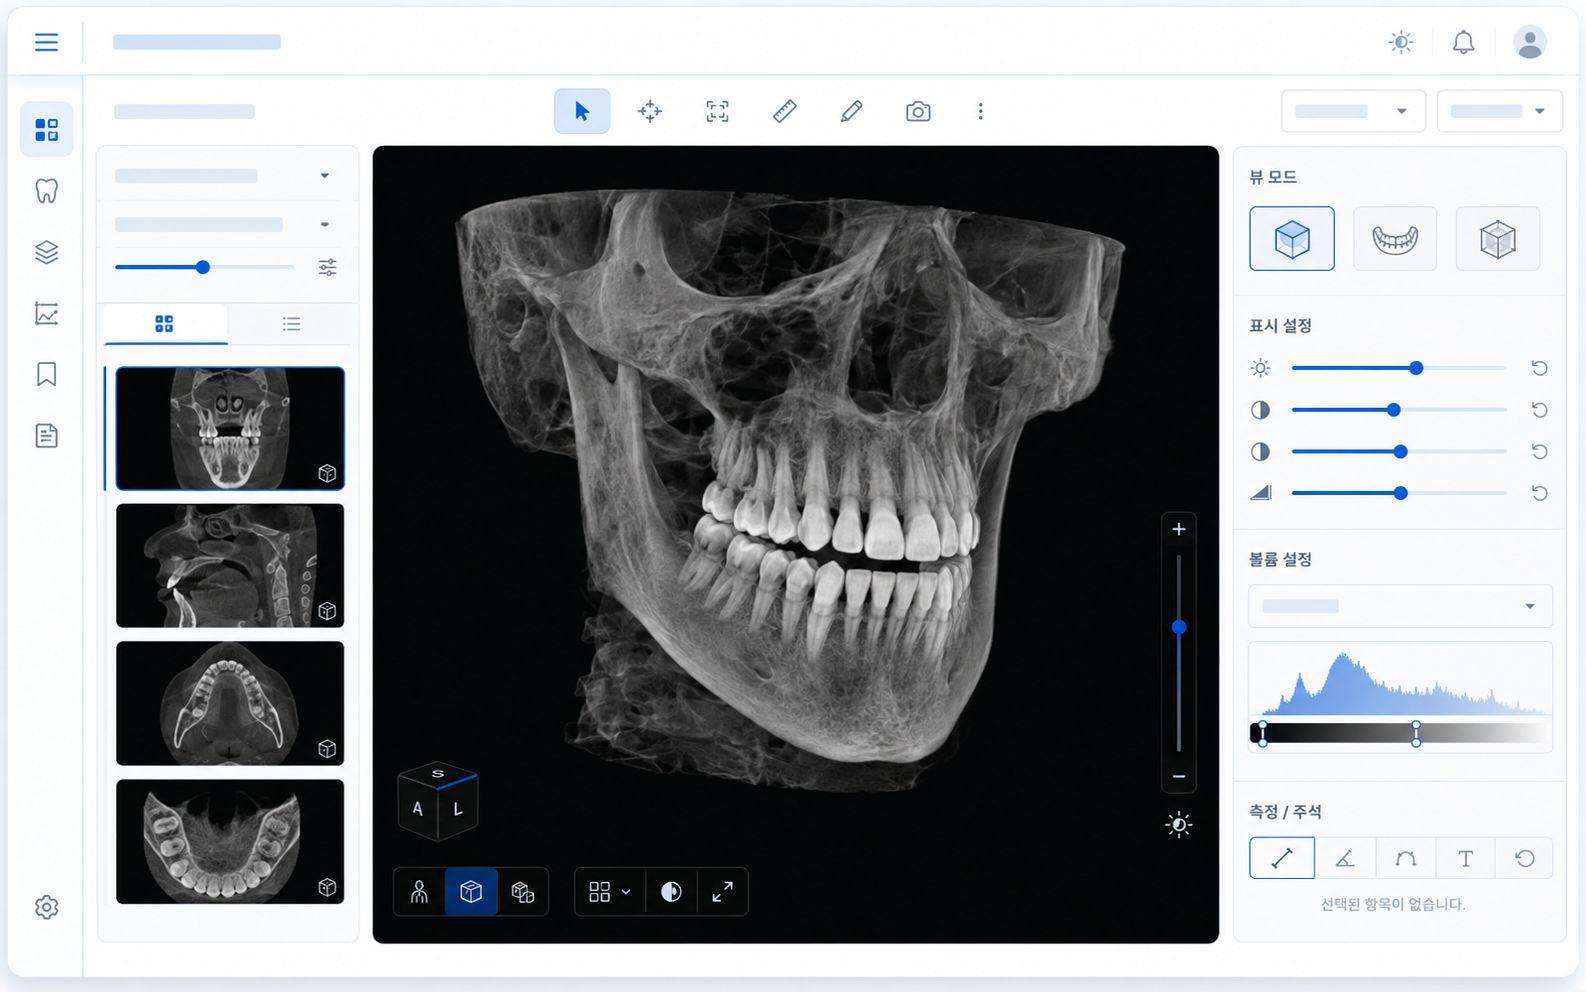Take a snapshot with the camera icon
Image resolution: width=1586 pixels, height=992 pixels.
918,111
